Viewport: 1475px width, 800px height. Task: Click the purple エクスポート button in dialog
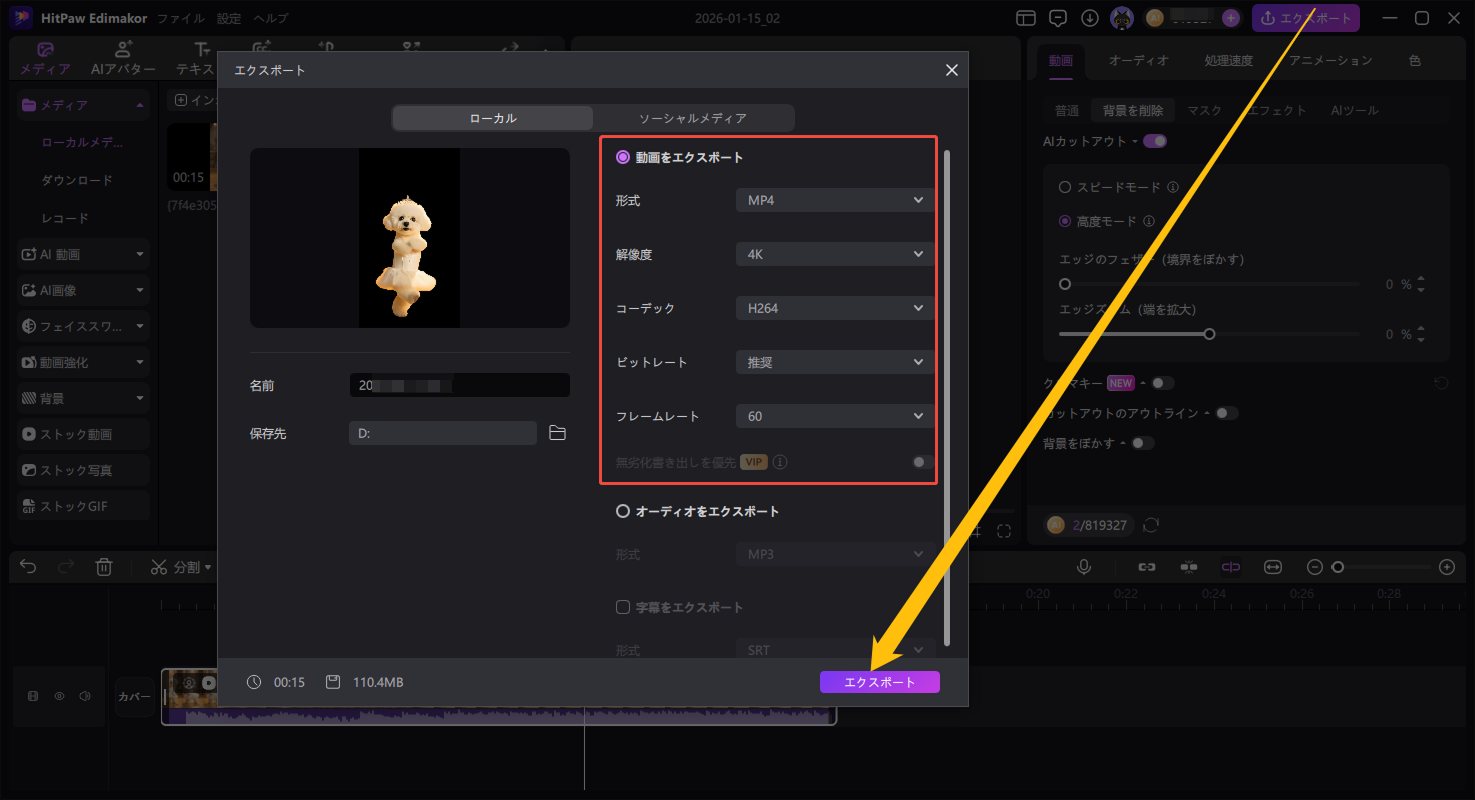pyautogui.click(x=879, y=682)
